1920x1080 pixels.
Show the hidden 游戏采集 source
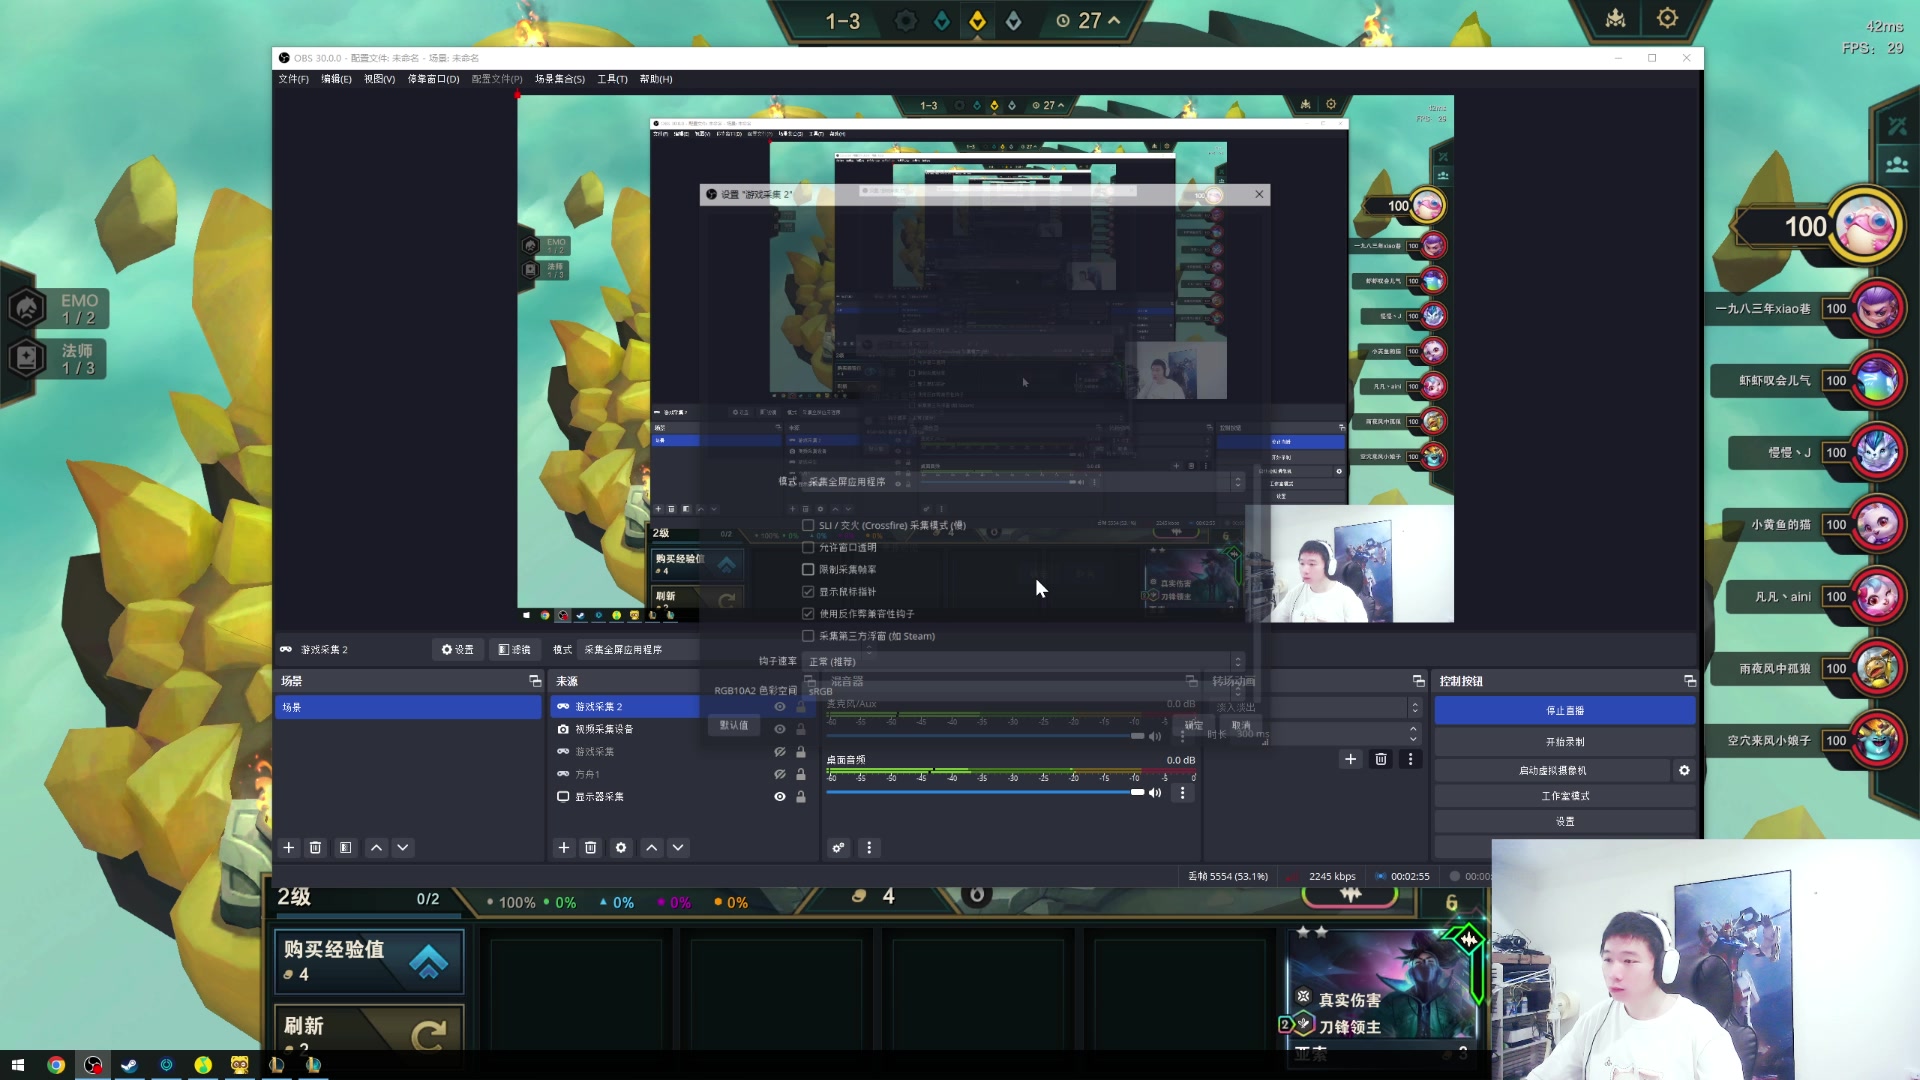(x=780, y=752)
